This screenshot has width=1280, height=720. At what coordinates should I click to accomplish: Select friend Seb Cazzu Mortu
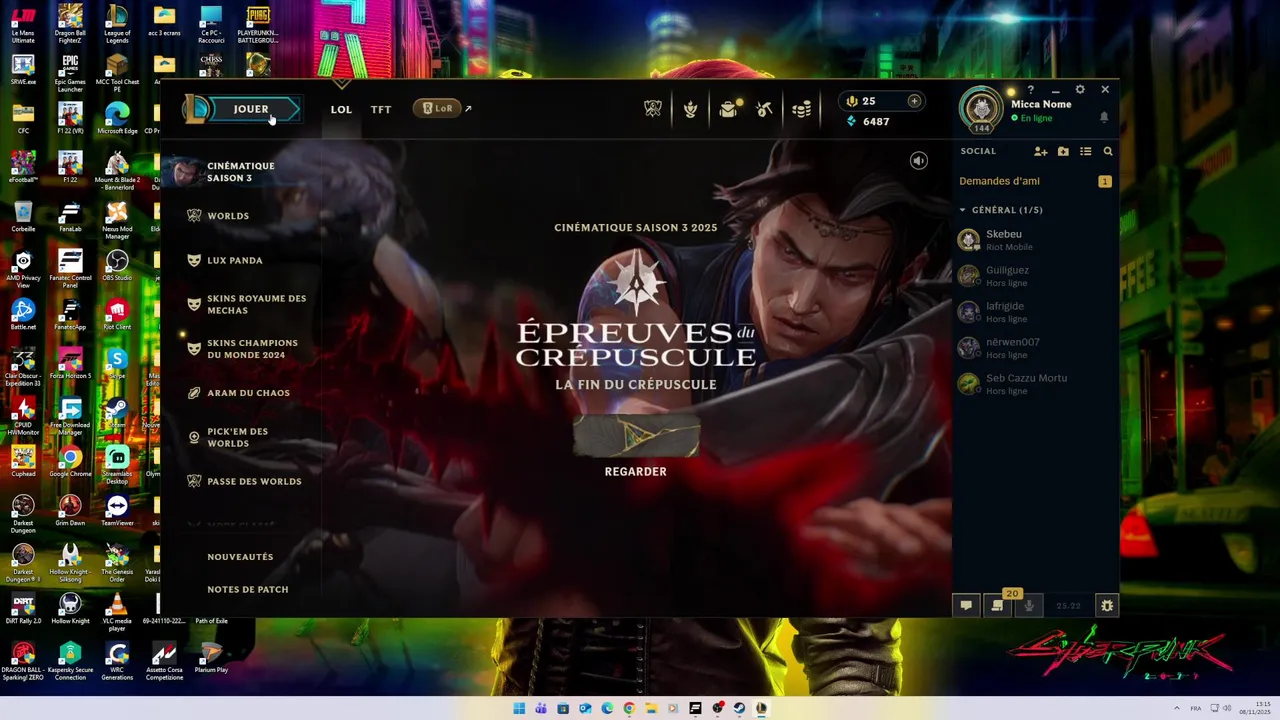tap(1035, 384)
